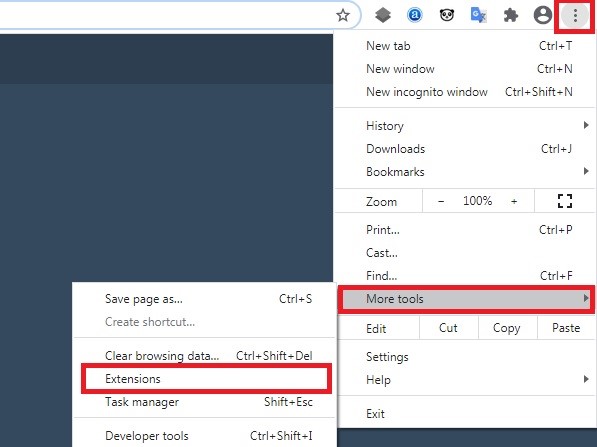The width and height of the screenshot is (597, 447).
Task: Open the blue circled 'a' extension
Action: click(x=415, y=15)
